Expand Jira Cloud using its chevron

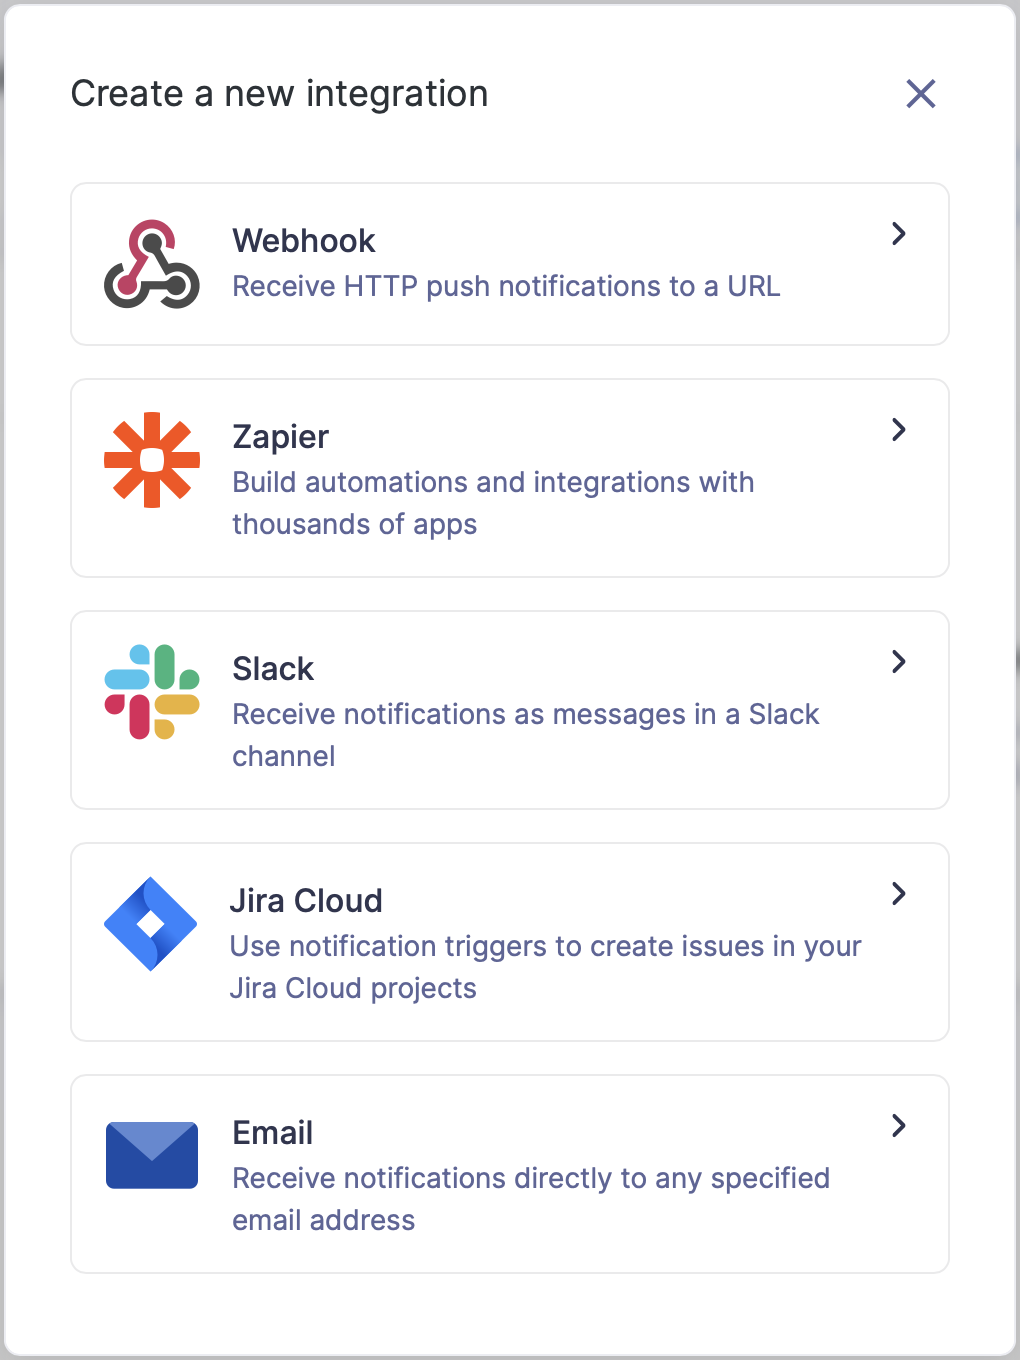[x=899, y=894]
